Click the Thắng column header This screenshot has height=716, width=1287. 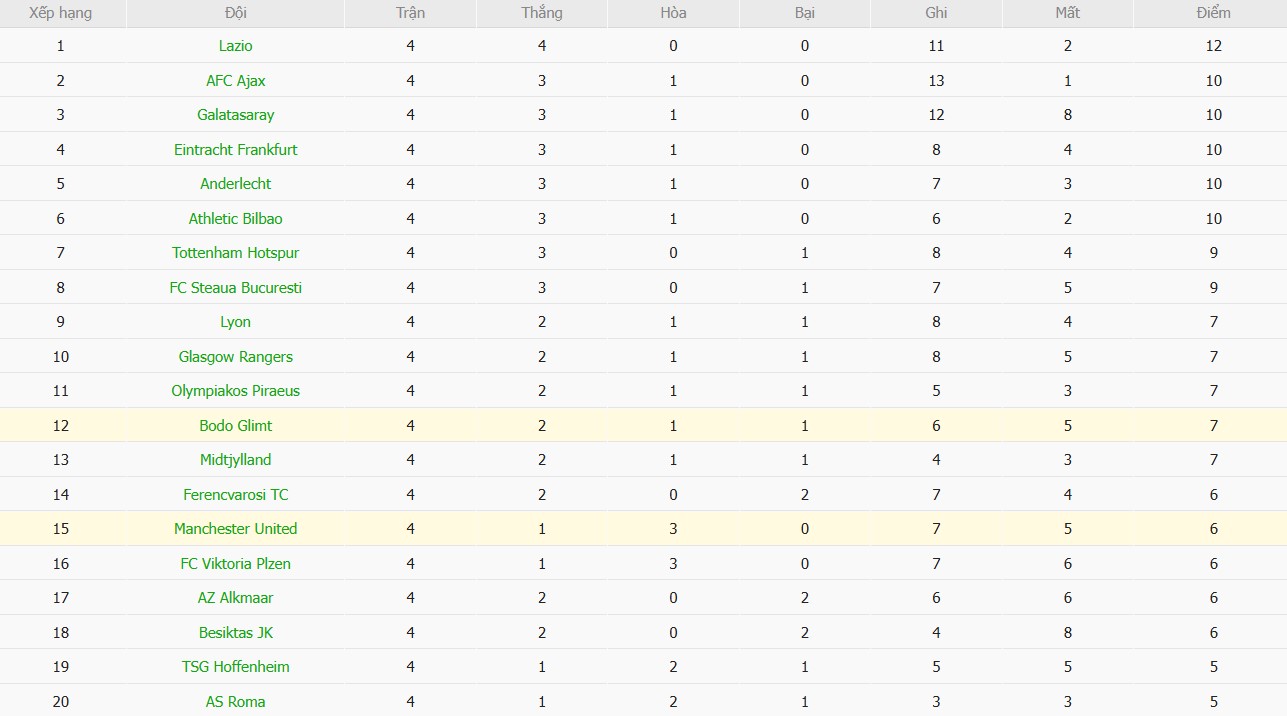coord(542,13)
